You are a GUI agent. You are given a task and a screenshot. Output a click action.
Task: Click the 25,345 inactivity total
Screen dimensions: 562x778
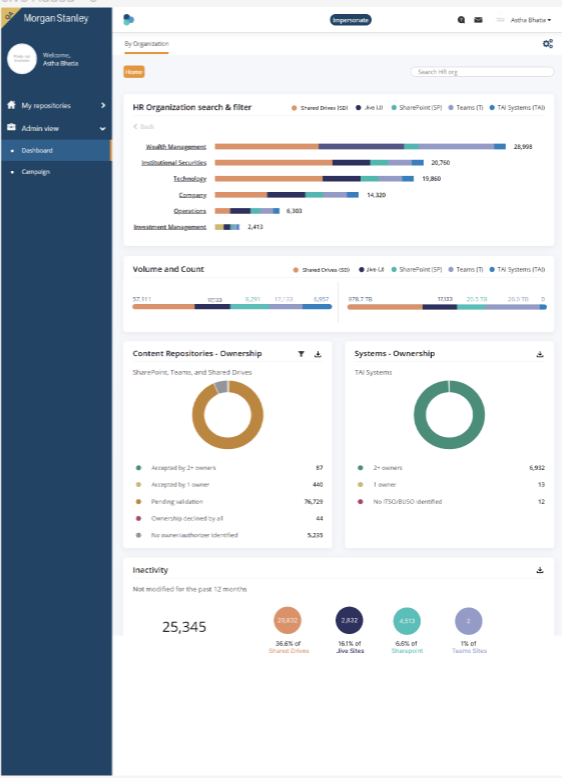pyautogui.click(x=184, y=627)
